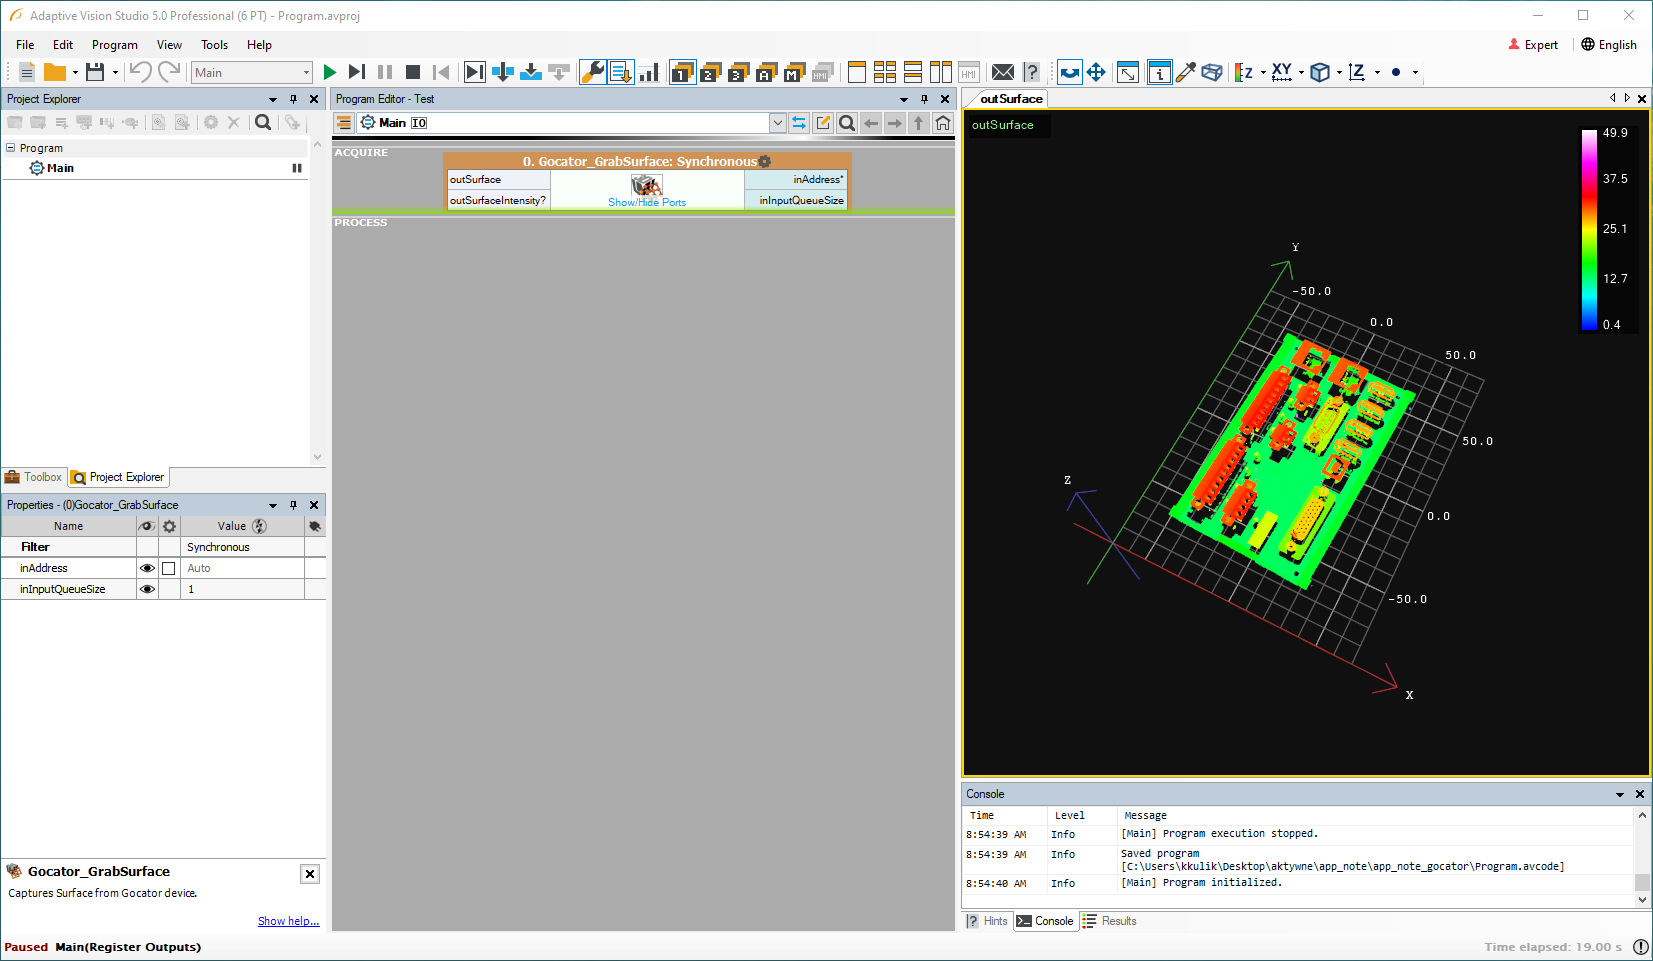Screen dimensions: 1653x961
Task: Collapse the Program tree node
Action: (x=11, y=148)
